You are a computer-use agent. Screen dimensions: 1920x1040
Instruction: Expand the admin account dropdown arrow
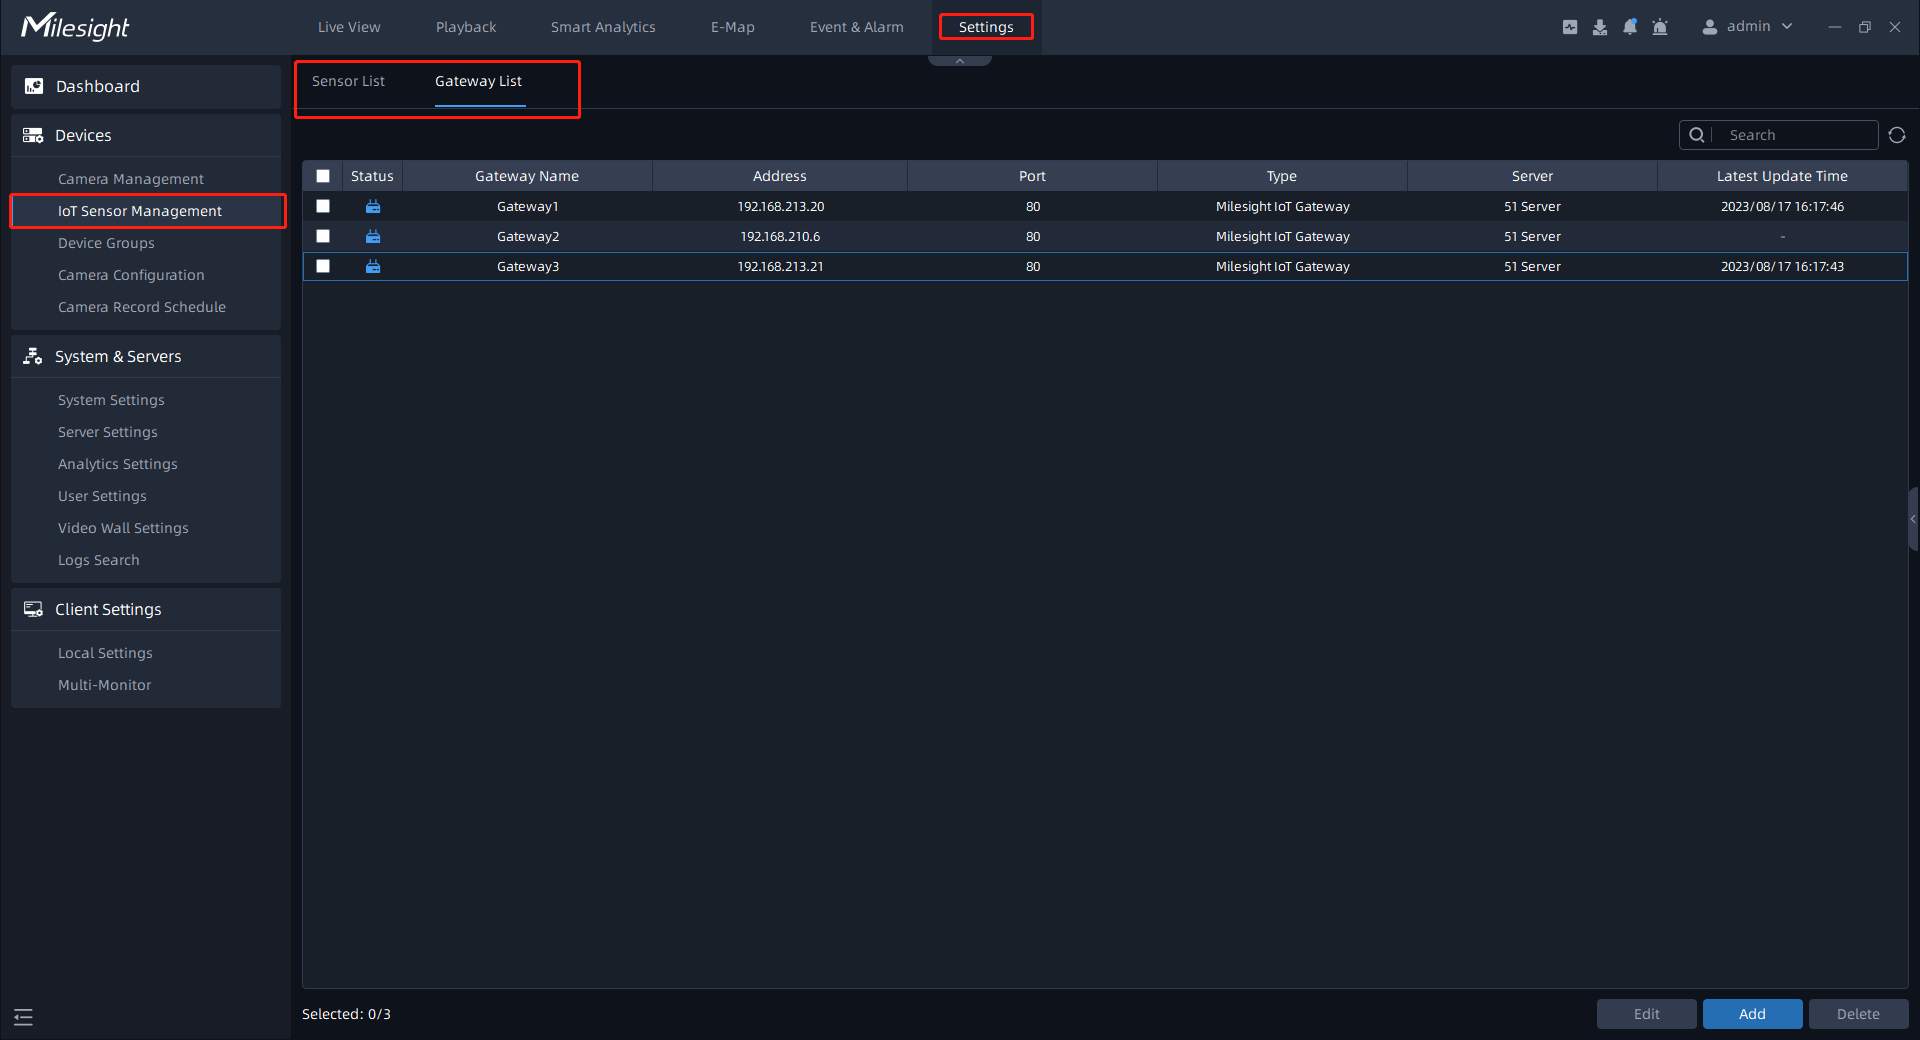click(1787, 27)
